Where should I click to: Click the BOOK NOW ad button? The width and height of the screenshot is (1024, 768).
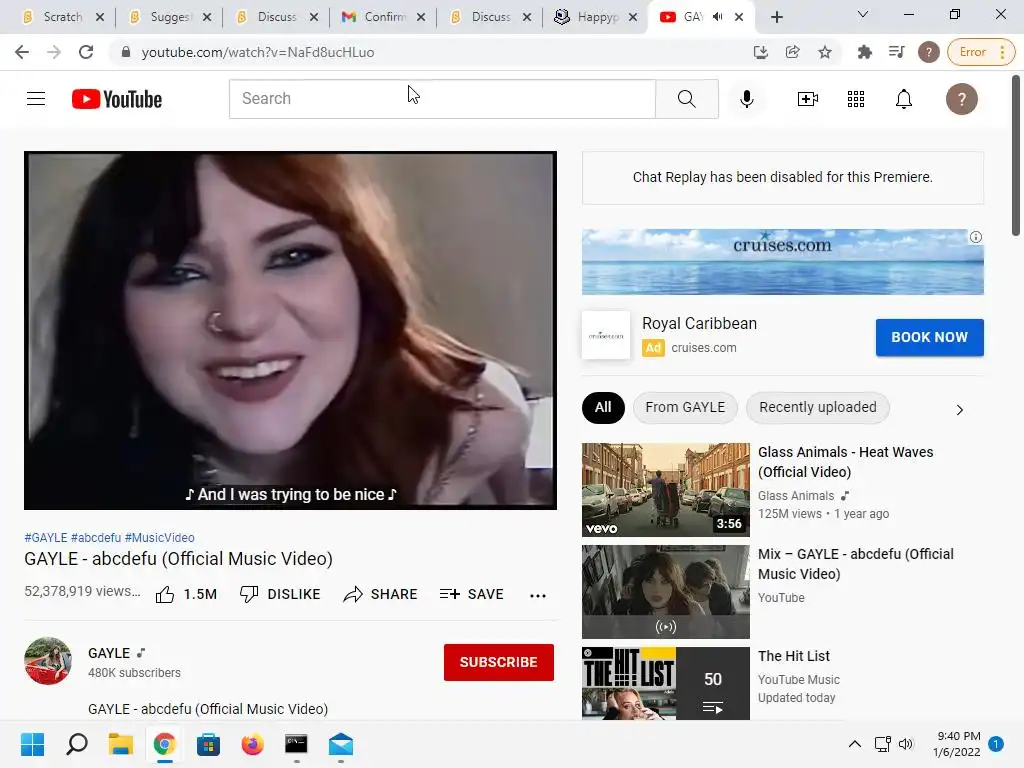tap(929, 338)
